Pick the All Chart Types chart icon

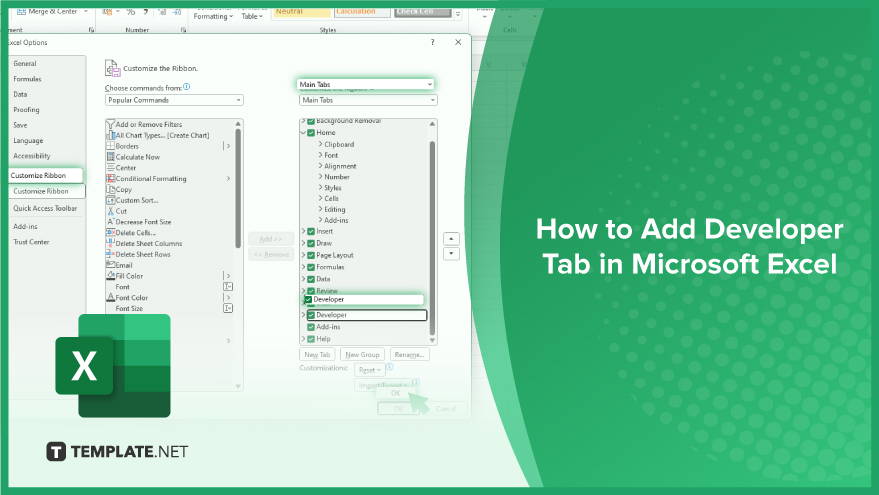(x=110, y=135)
